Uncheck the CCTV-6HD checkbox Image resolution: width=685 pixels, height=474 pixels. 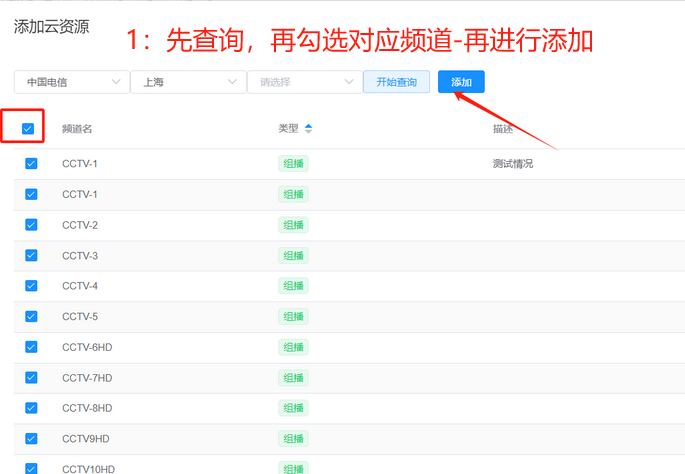[31, 347]
